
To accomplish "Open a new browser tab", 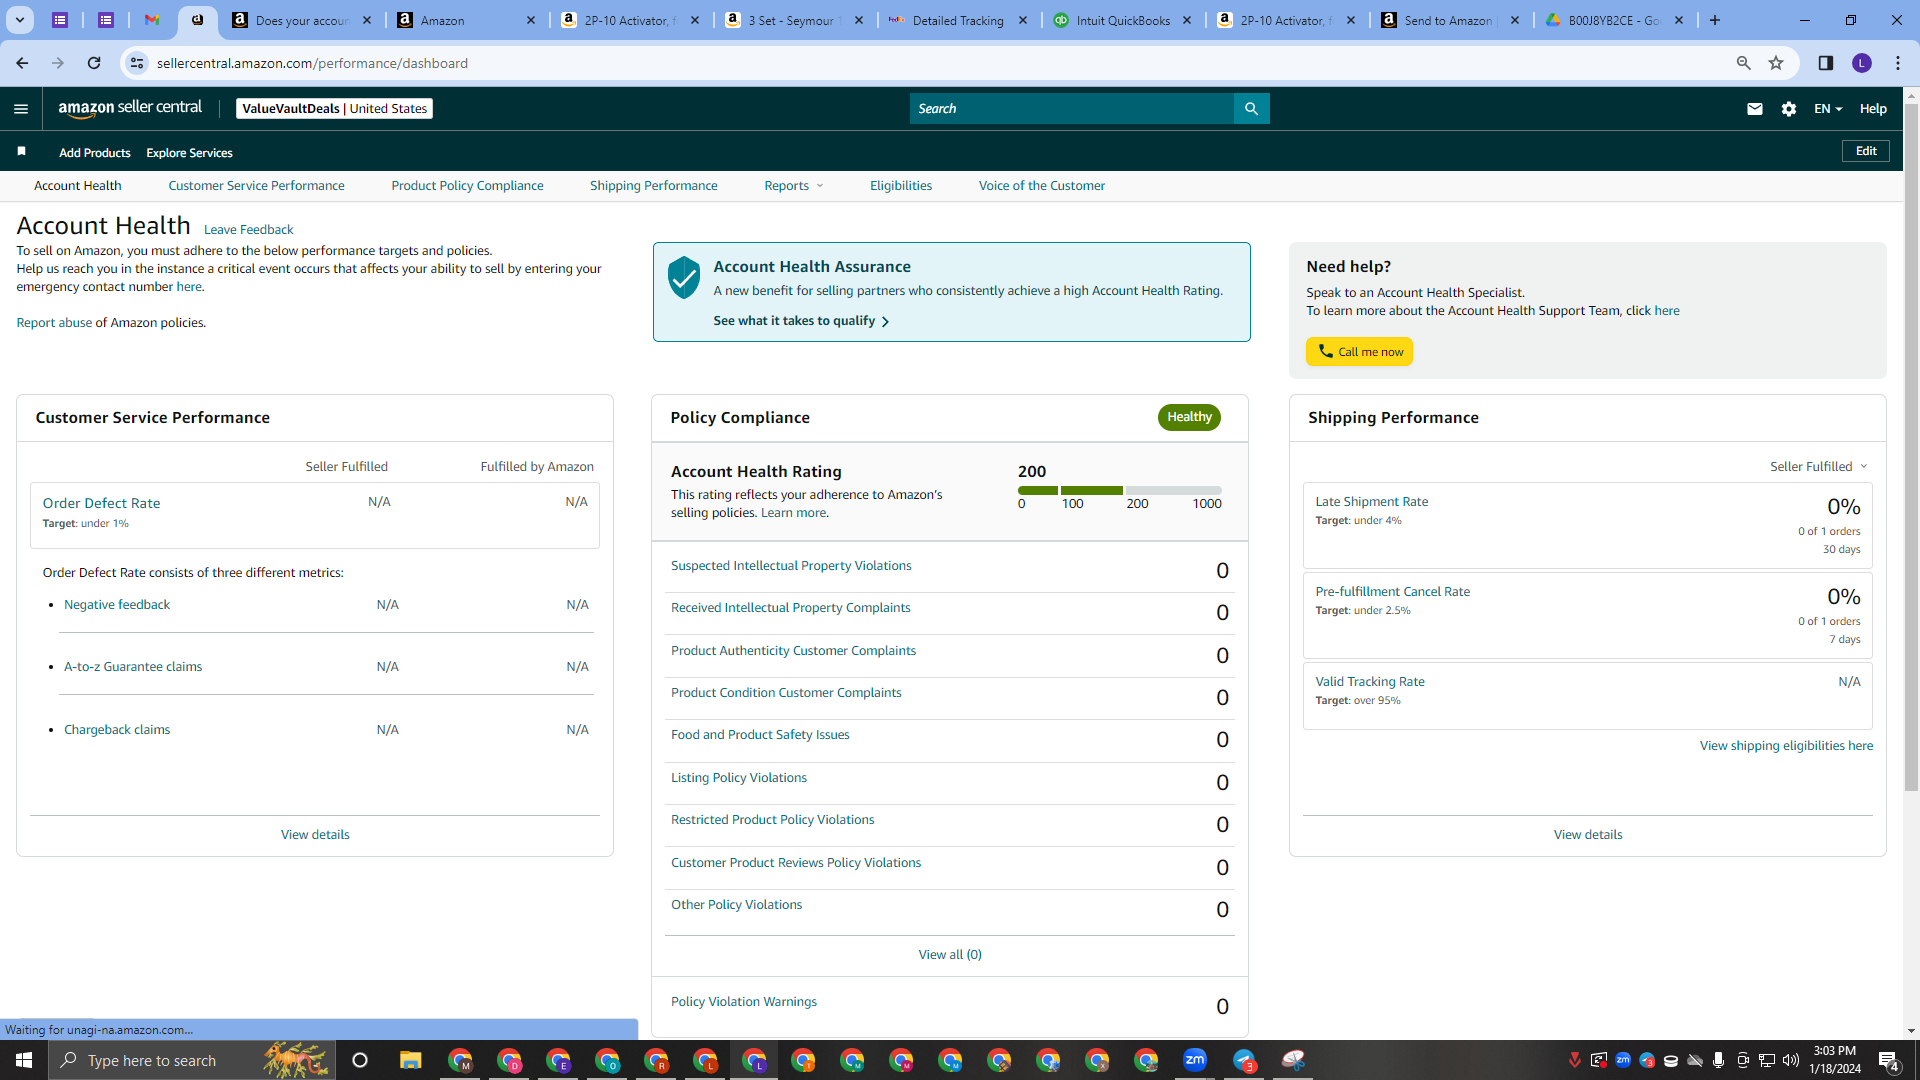I will [1715, 20].
